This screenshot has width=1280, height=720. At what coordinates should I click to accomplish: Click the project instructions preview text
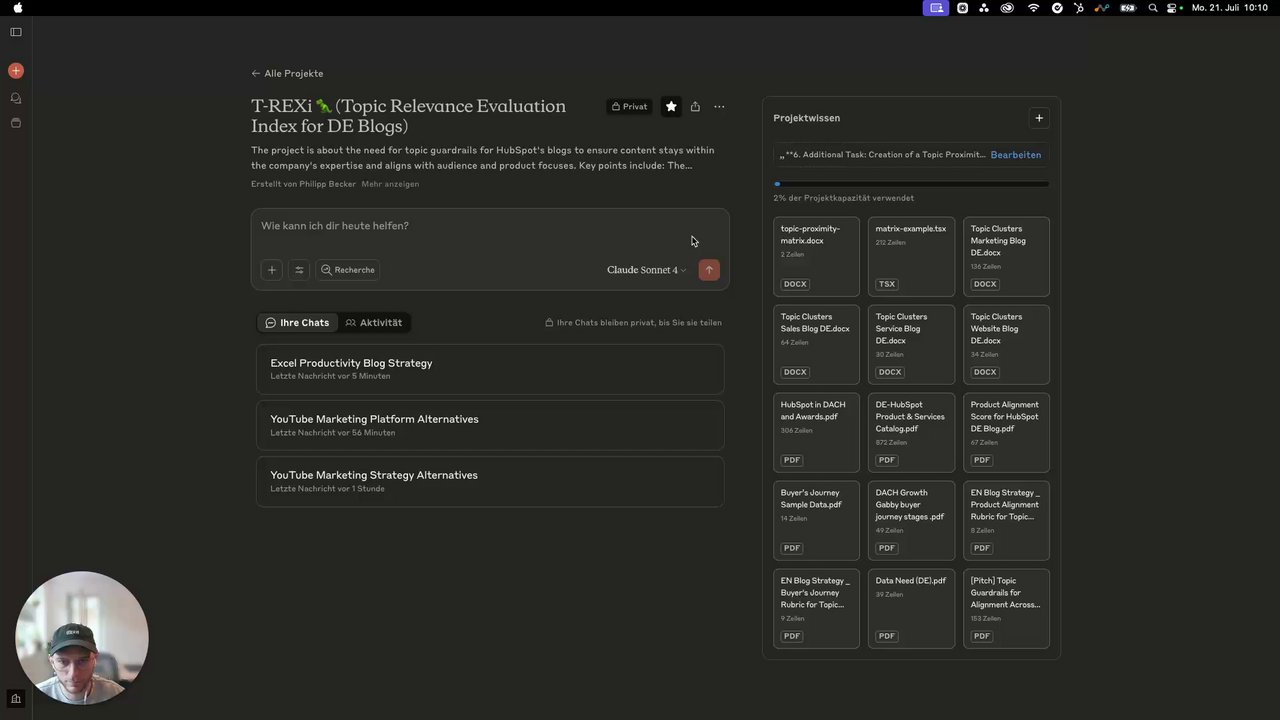883,155
